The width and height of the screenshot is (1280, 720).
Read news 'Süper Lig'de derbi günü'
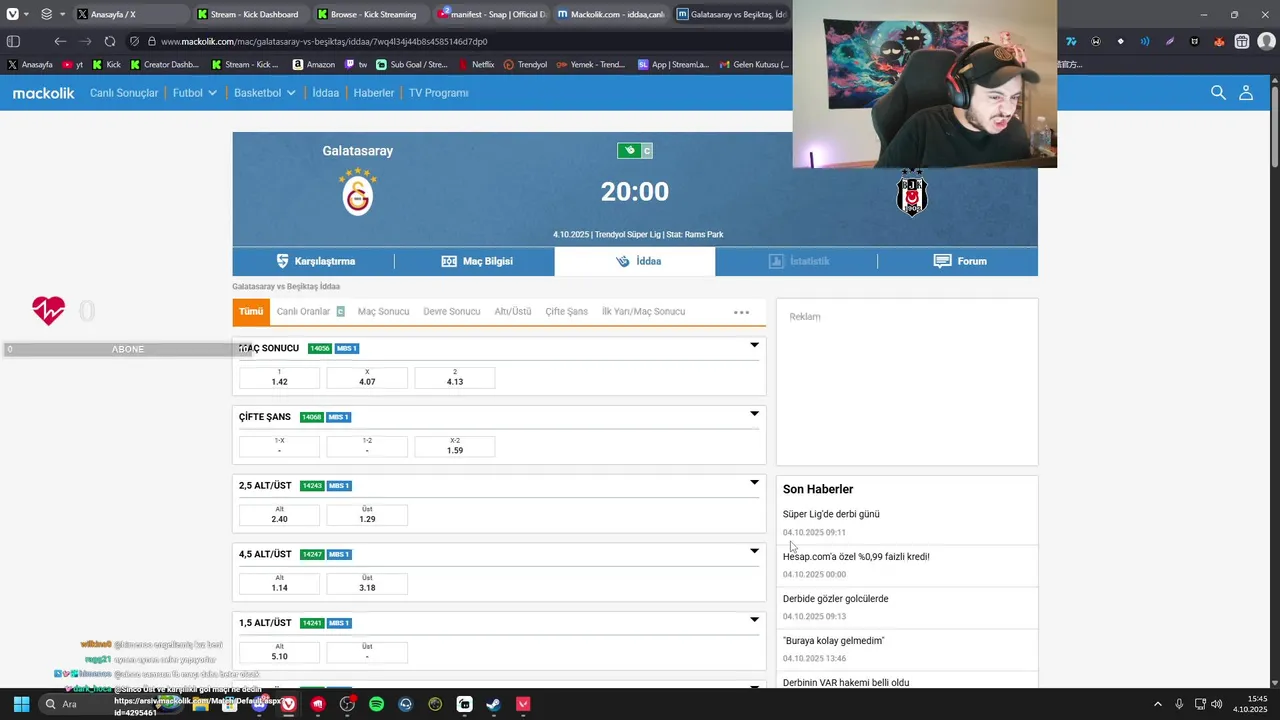click(831, 514)
